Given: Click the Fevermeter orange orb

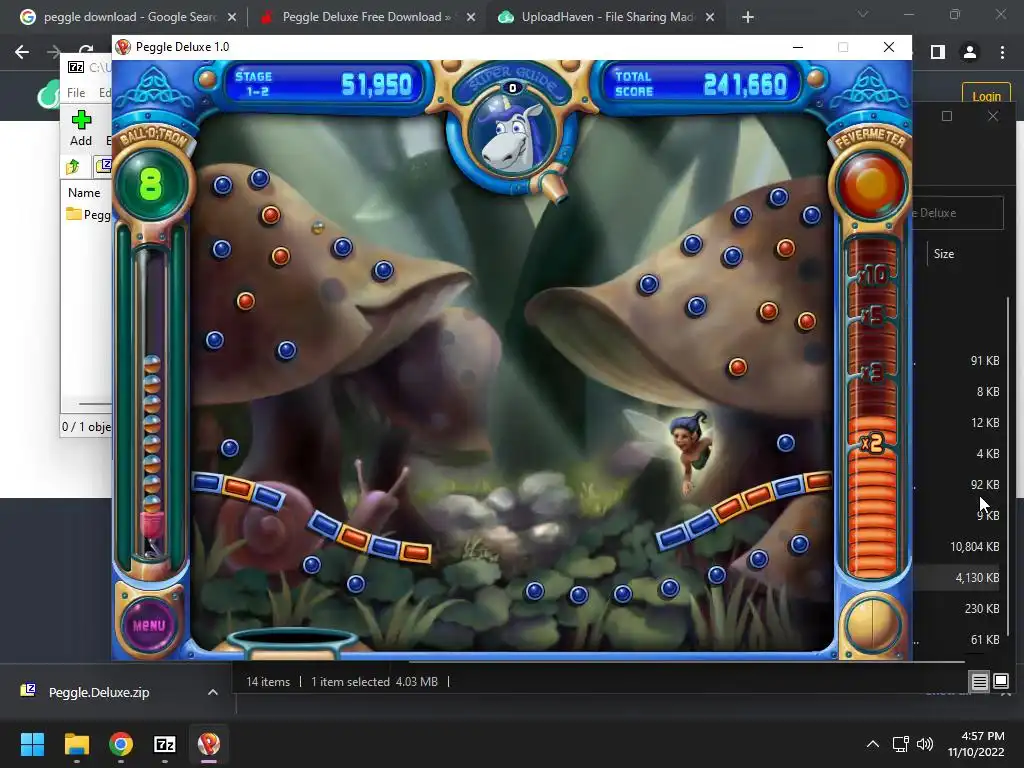Looking at the screenshot, I should (x=871, y=184).
